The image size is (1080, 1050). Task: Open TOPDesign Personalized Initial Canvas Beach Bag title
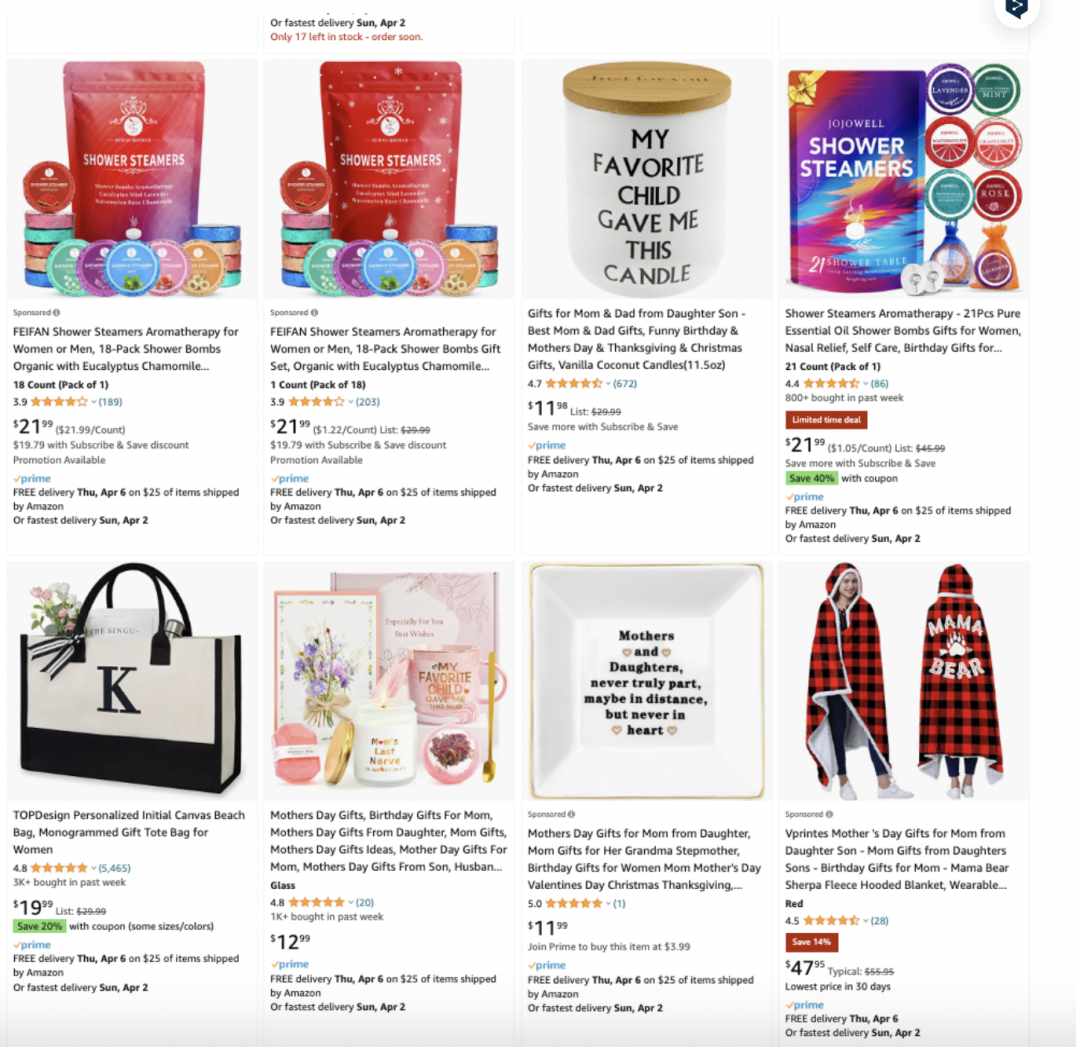point(129,832)
